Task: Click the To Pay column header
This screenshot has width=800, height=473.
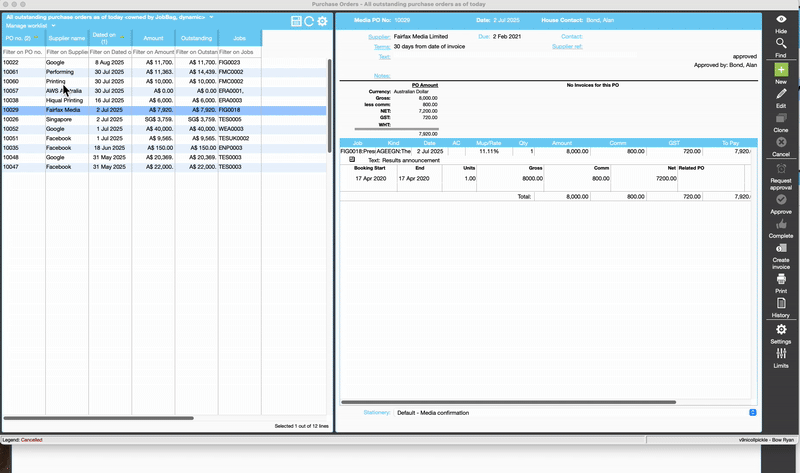Action: [x=730, y=143]
